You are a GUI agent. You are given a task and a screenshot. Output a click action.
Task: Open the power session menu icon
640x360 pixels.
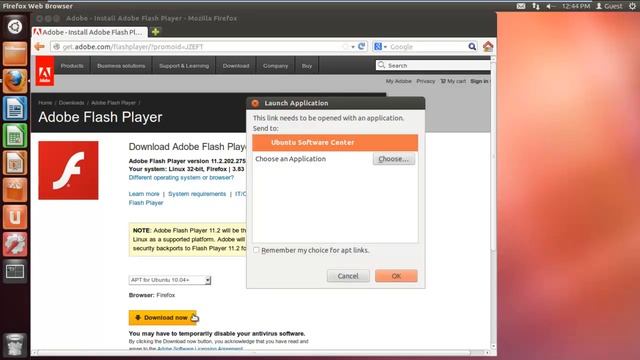[632, 6]
